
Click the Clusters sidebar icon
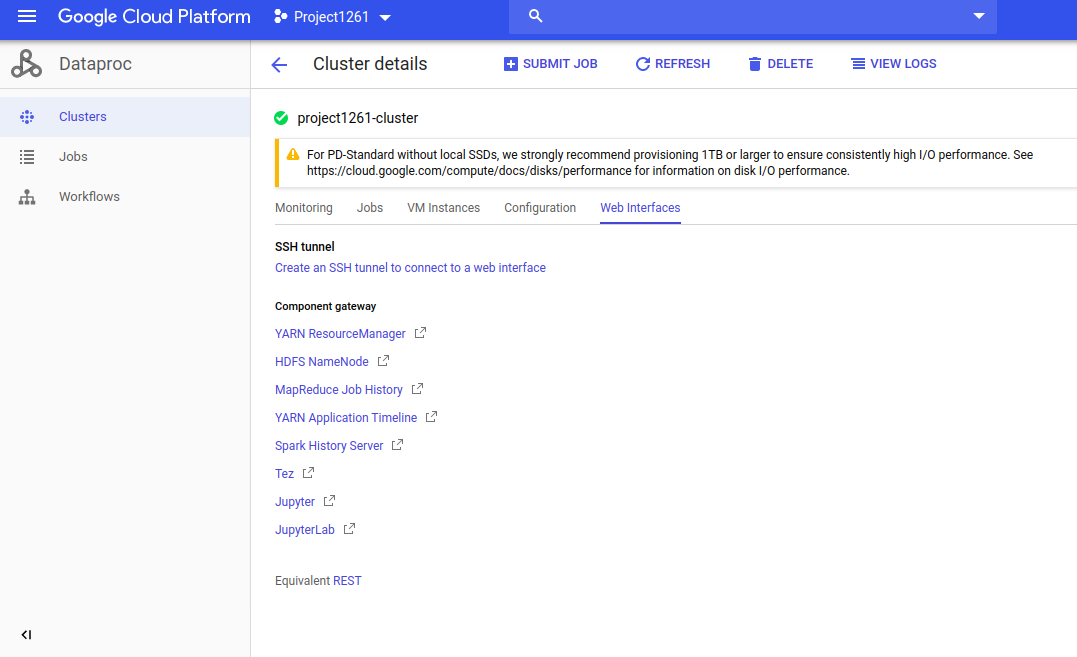27,117
